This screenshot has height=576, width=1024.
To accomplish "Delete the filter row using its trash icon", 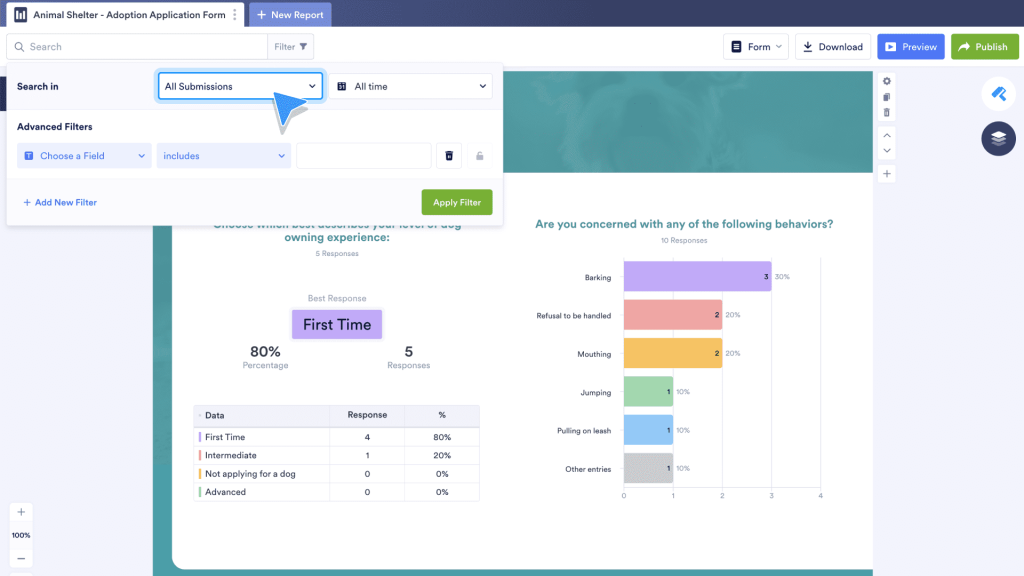I will (x=449, y=155).
